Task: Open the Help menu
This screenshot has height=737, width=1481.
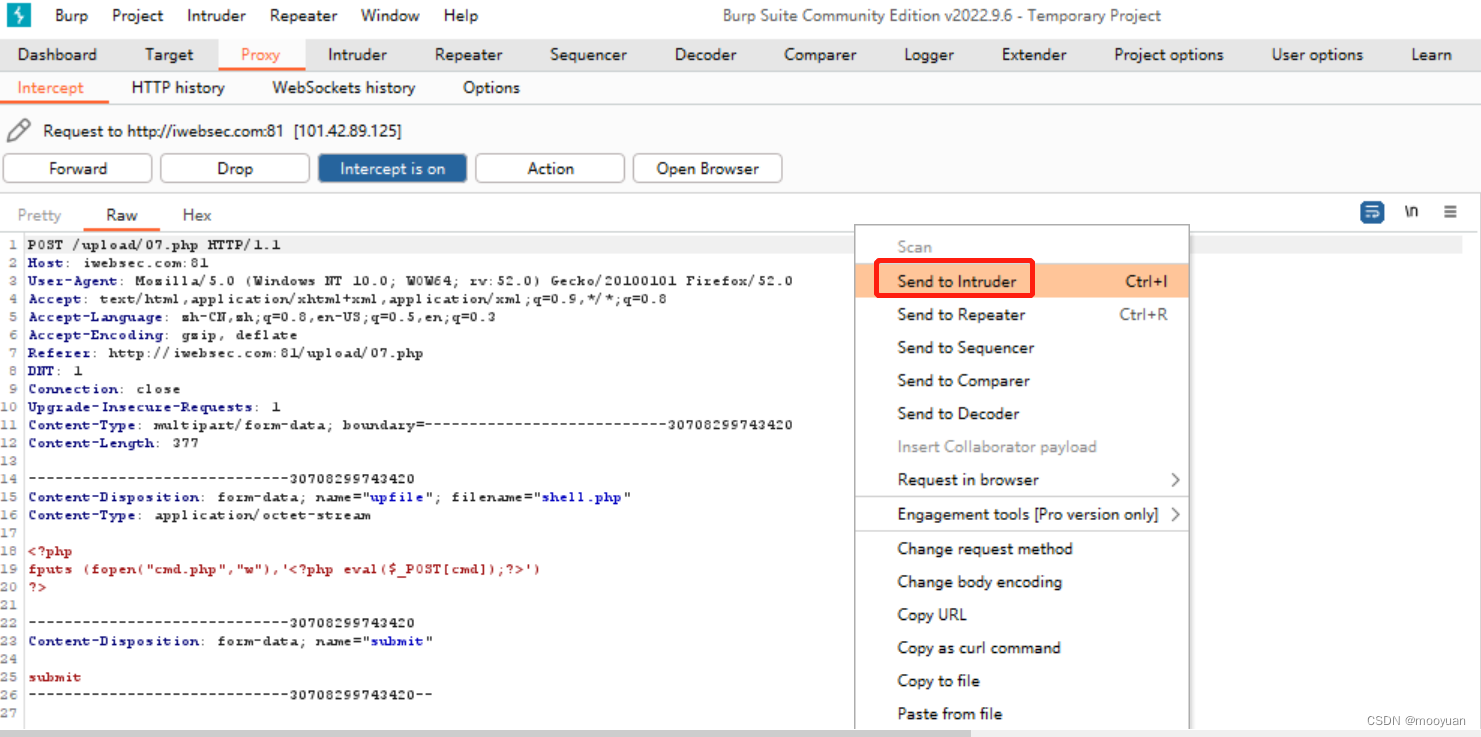Action: pyautogui.click(x=461, y=15)
